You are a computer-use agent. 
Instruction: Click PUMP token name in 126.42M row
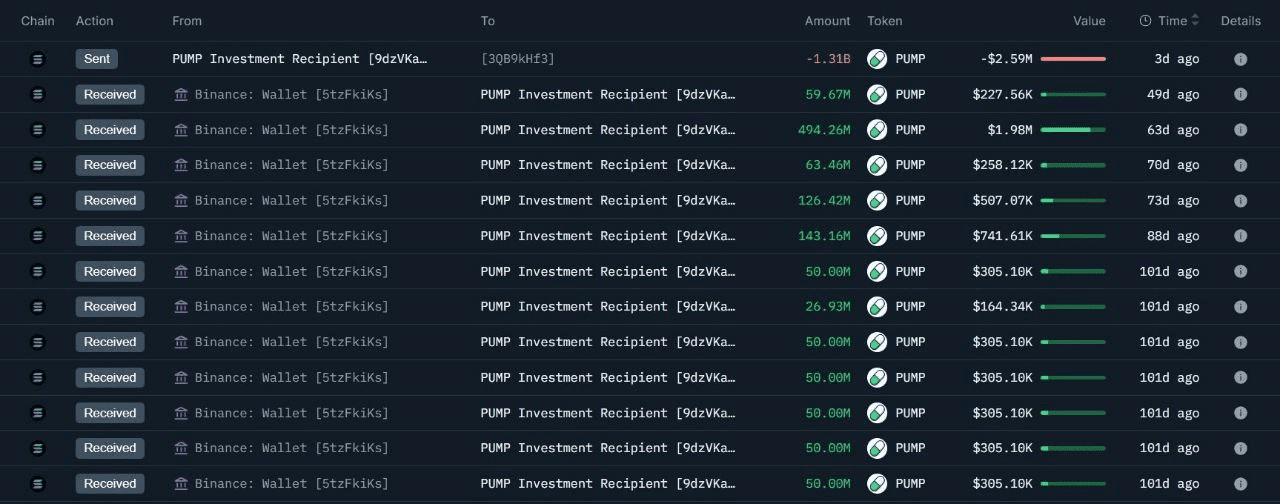click(910, 201)
